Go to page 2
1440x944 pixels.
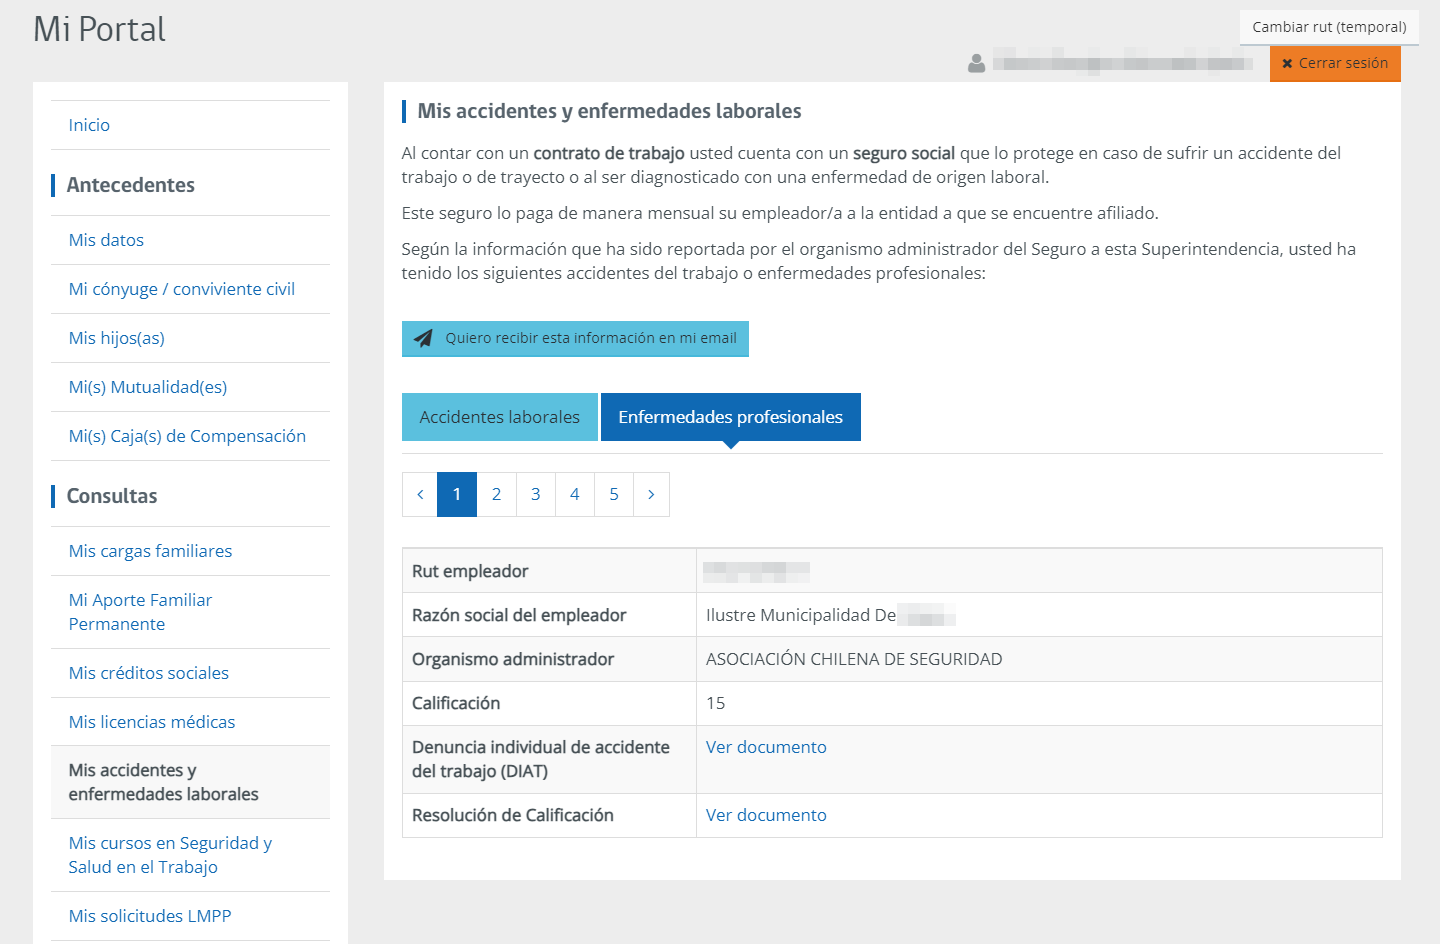pyautogui.click(x=496, y=494)
